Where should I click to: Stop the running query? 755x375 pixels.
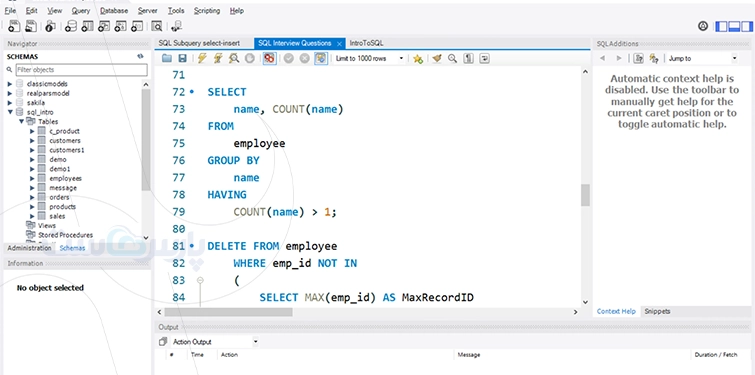[249, 59]
